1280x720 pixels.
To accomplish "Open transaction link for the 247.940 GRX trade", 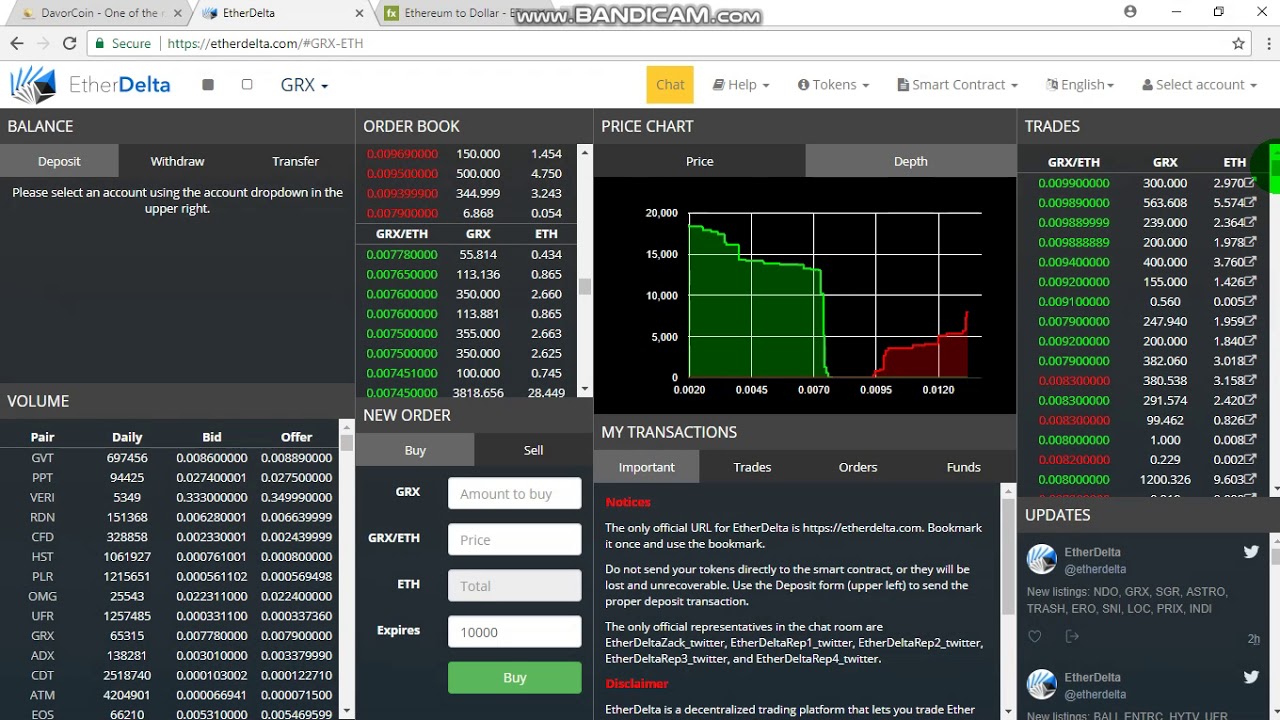I will pyautogui.click(x=1250, y=321).
